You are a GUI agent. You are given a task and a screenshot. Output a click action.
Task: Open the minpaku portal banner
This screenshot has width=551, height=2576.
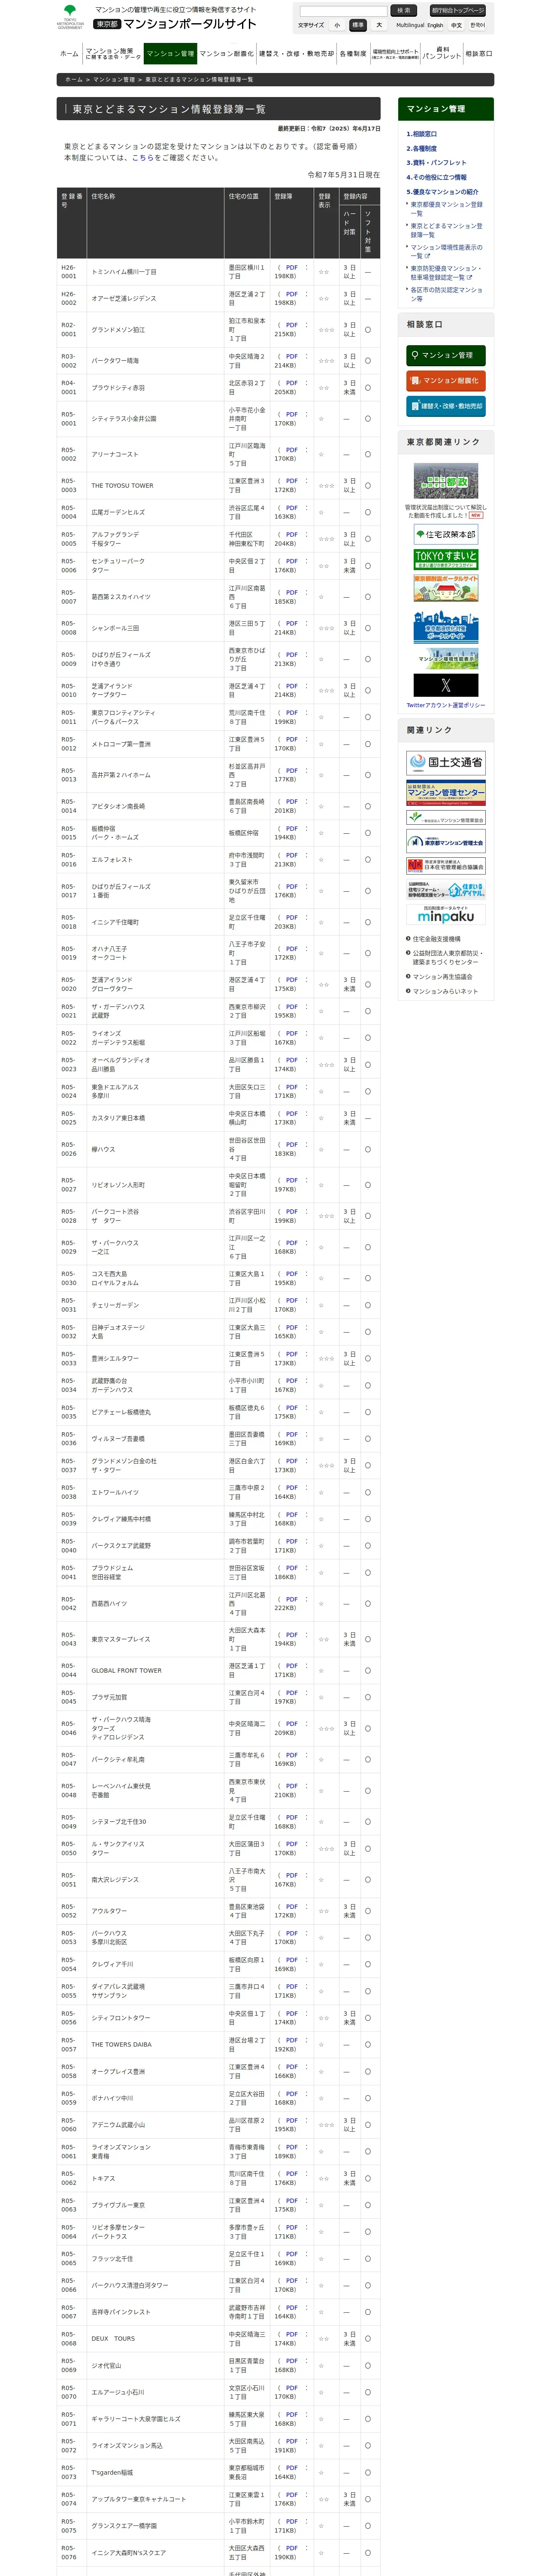coord(445,914)
